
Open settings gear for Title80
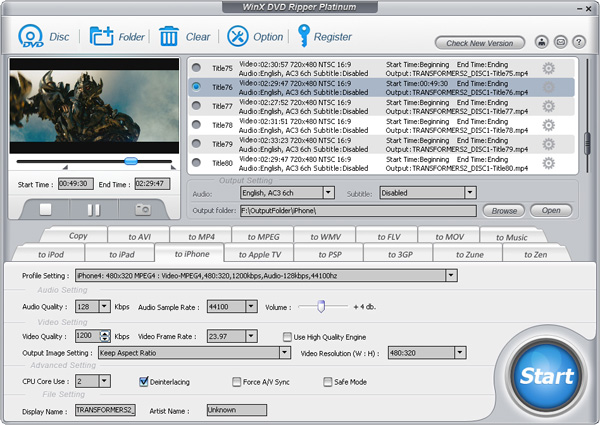pos(549,163)
